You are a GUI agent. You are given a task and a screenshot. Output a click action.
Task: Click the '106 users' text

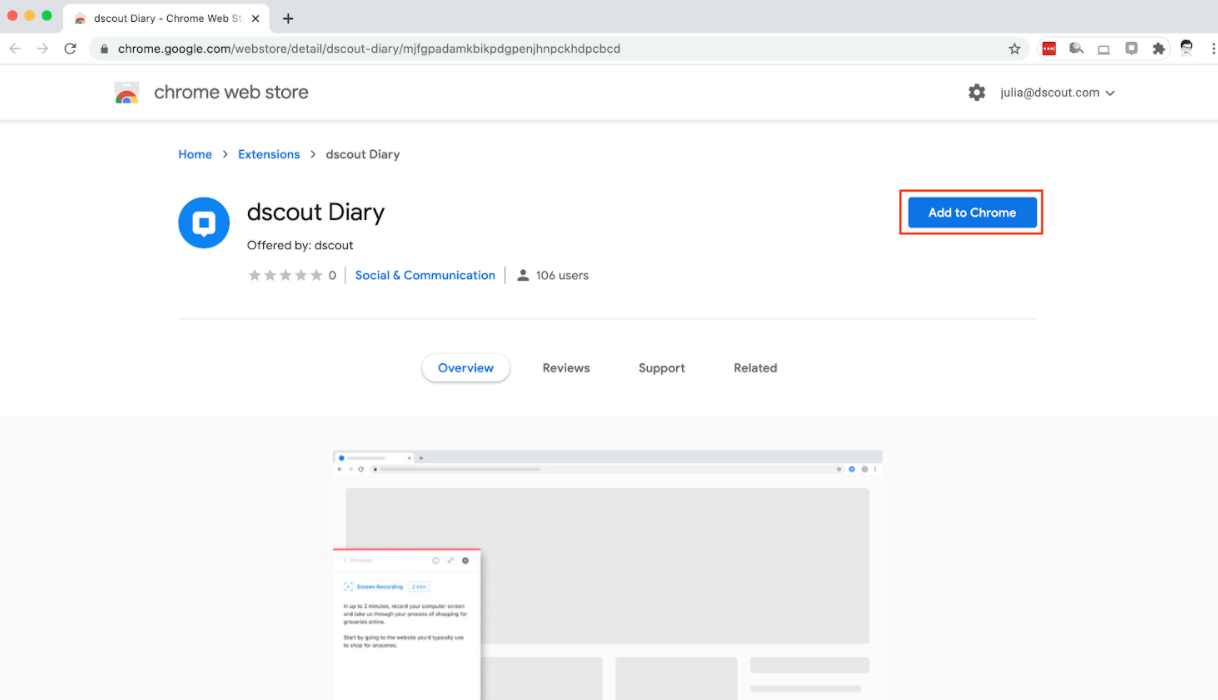pyautogui.click(x=562, y=275)
